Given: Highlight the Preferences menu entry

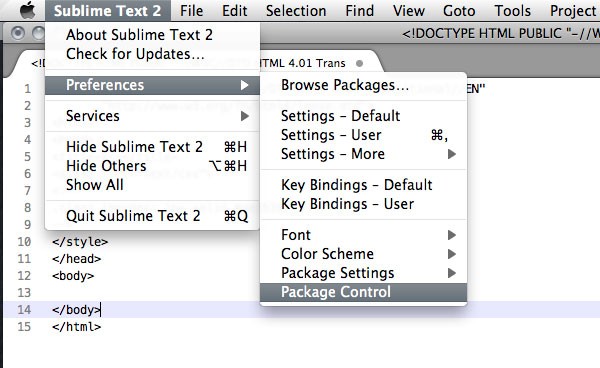Looking at the screenshot, I should (x=152, y=85).
